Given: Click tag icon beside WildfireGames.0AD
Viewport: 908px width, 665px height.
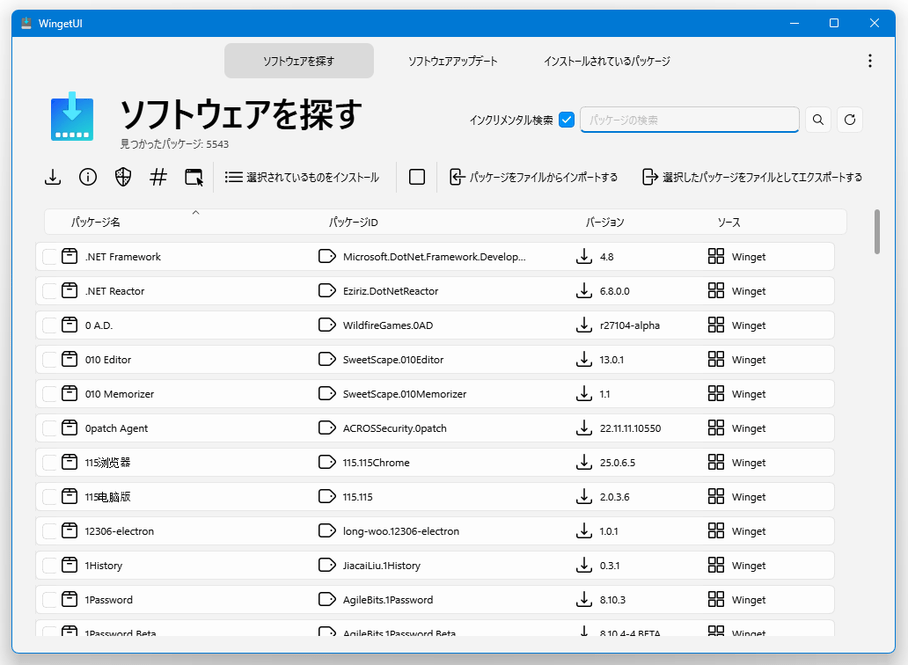Looking at the screenshot, I should tap(327, 324).
